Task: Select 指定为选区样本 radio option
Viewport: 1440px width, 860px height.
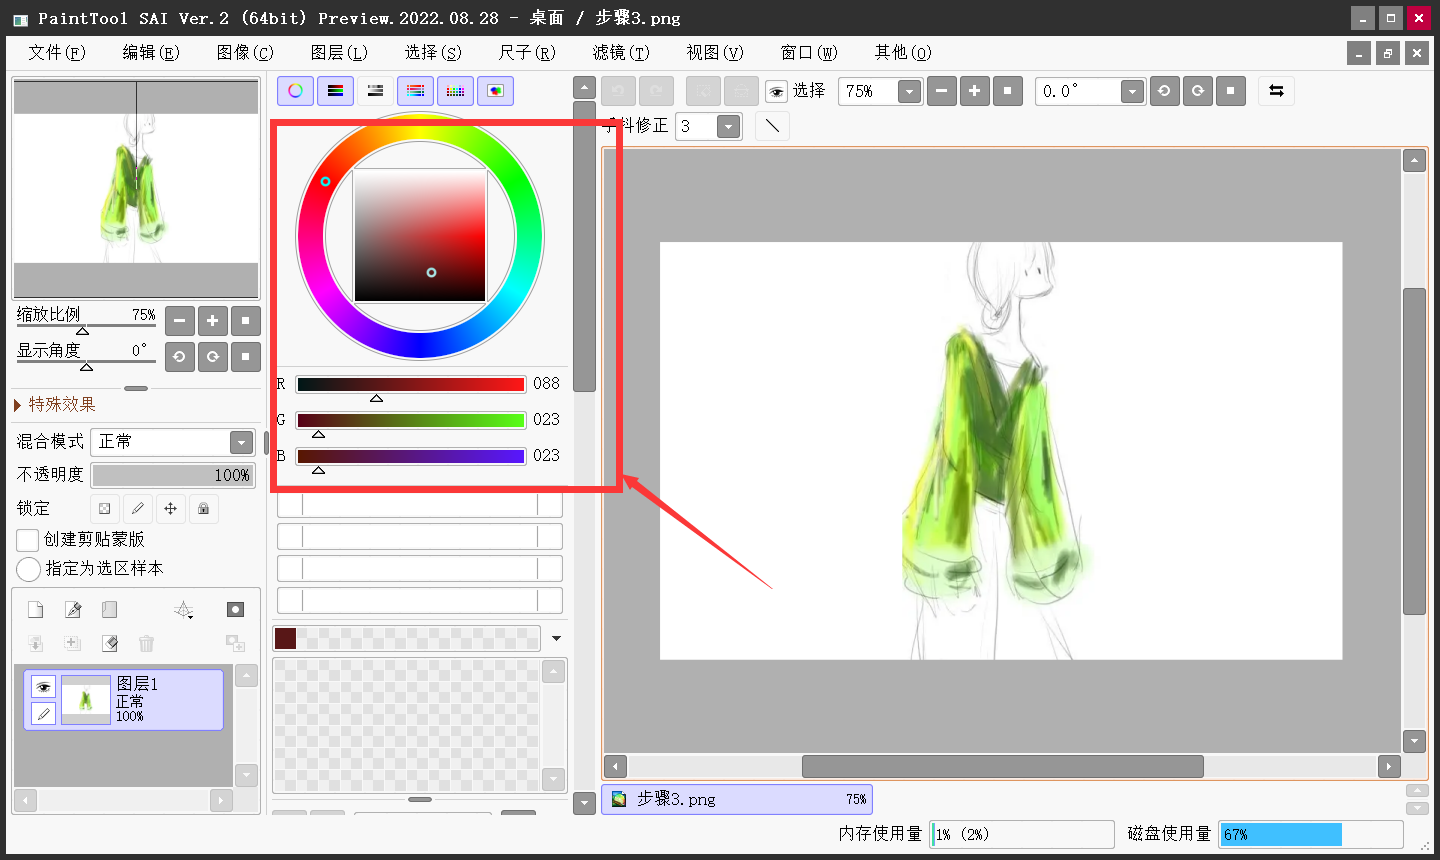Action: coord(28,569)
